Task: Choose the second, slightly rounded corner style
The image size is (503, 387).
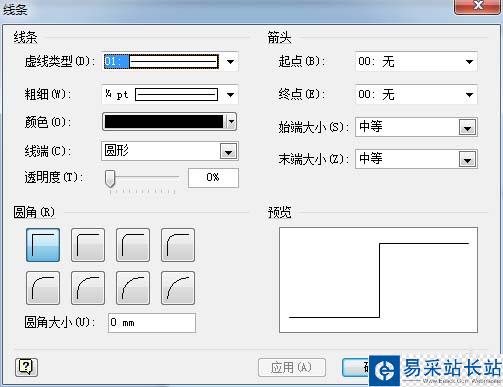Action: (x=88, y=245)
